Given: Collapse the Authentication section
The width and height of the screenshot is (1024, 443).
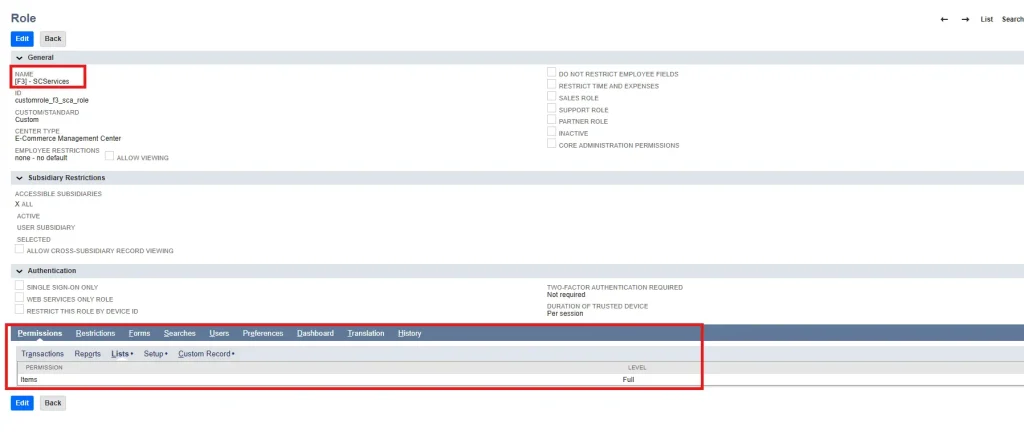Looking at the screenshot, I should point(20,271).
